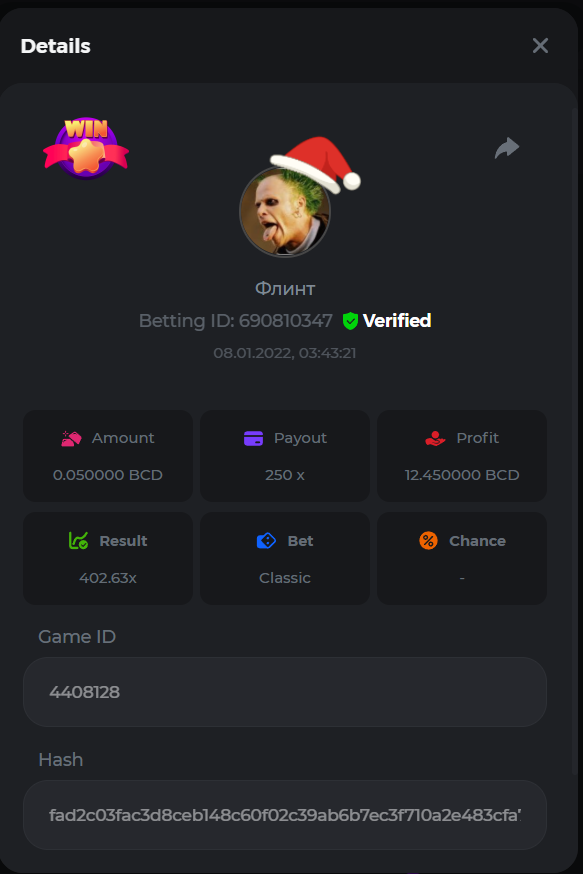Click the share arrow icon
The height and width of the screenshot is (874, 583).
coord(507,148)
